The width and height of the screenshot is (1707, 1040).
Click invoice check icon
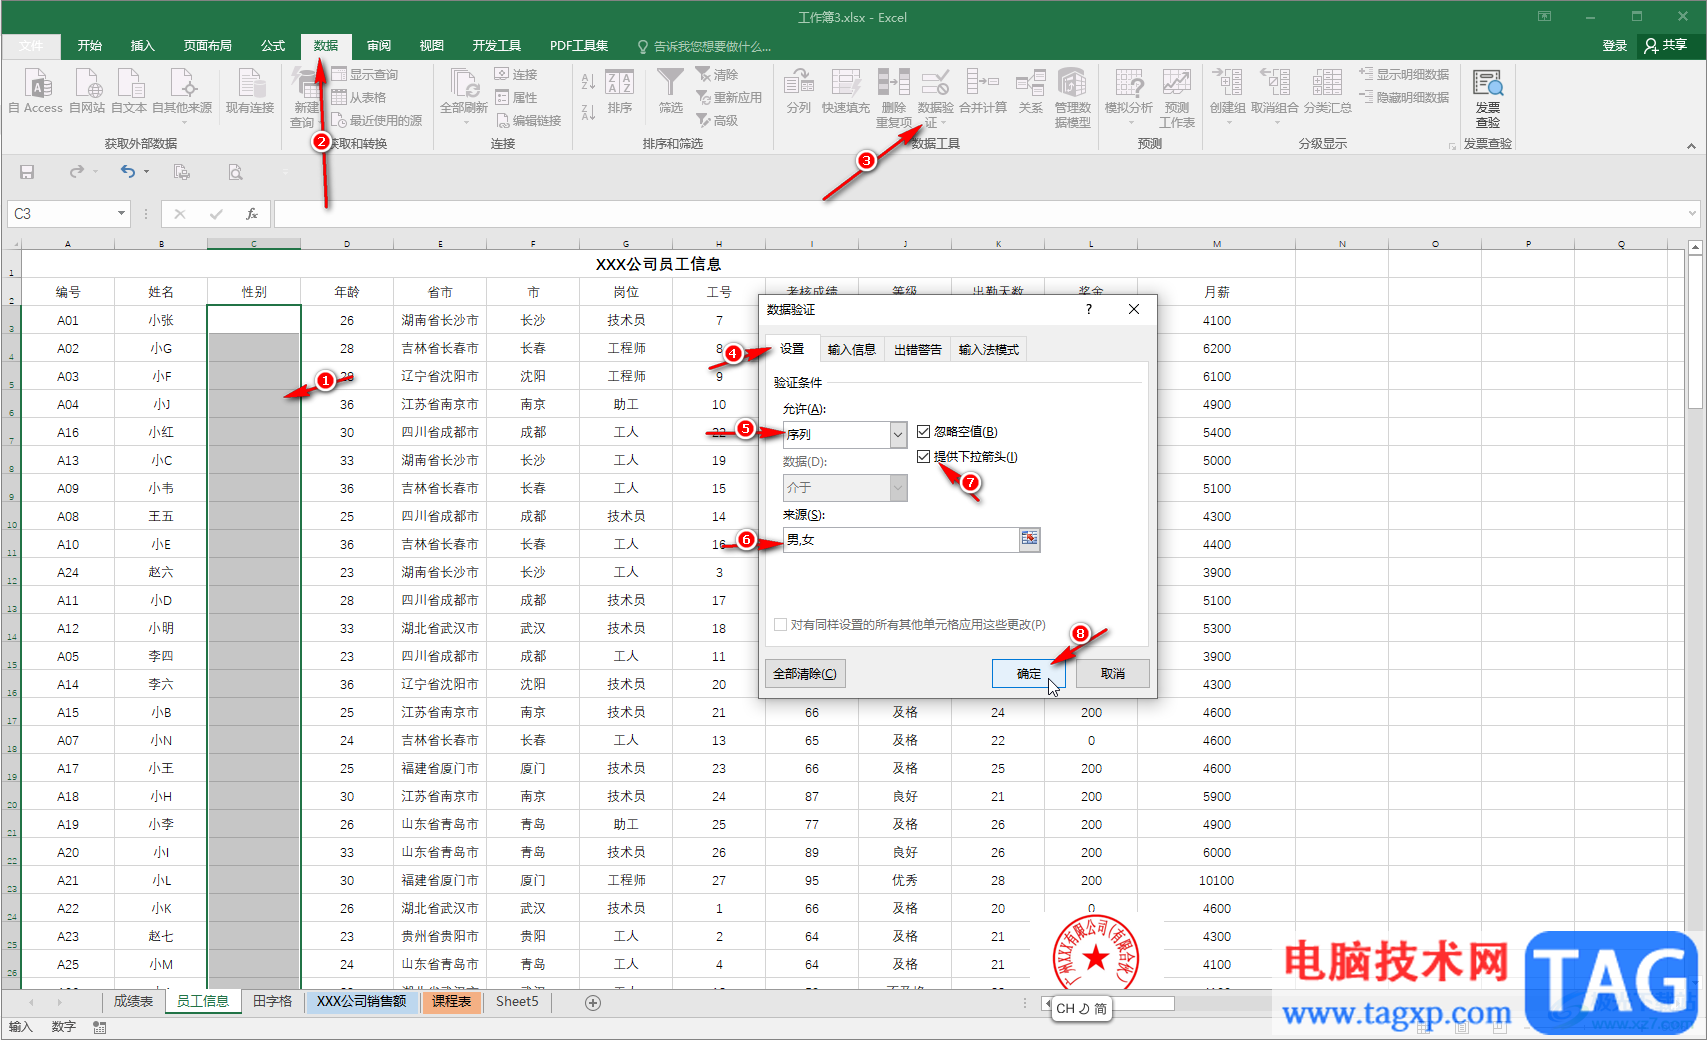point(1488,83)
